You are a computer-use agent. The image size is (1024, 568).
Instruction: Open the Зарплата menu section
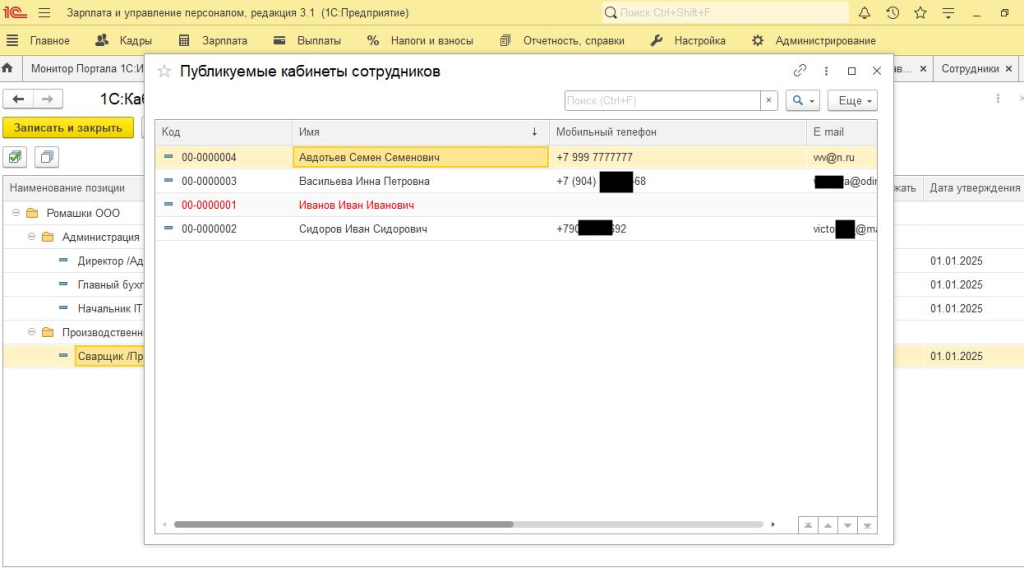pyautogui.click(x=213, y=41)
